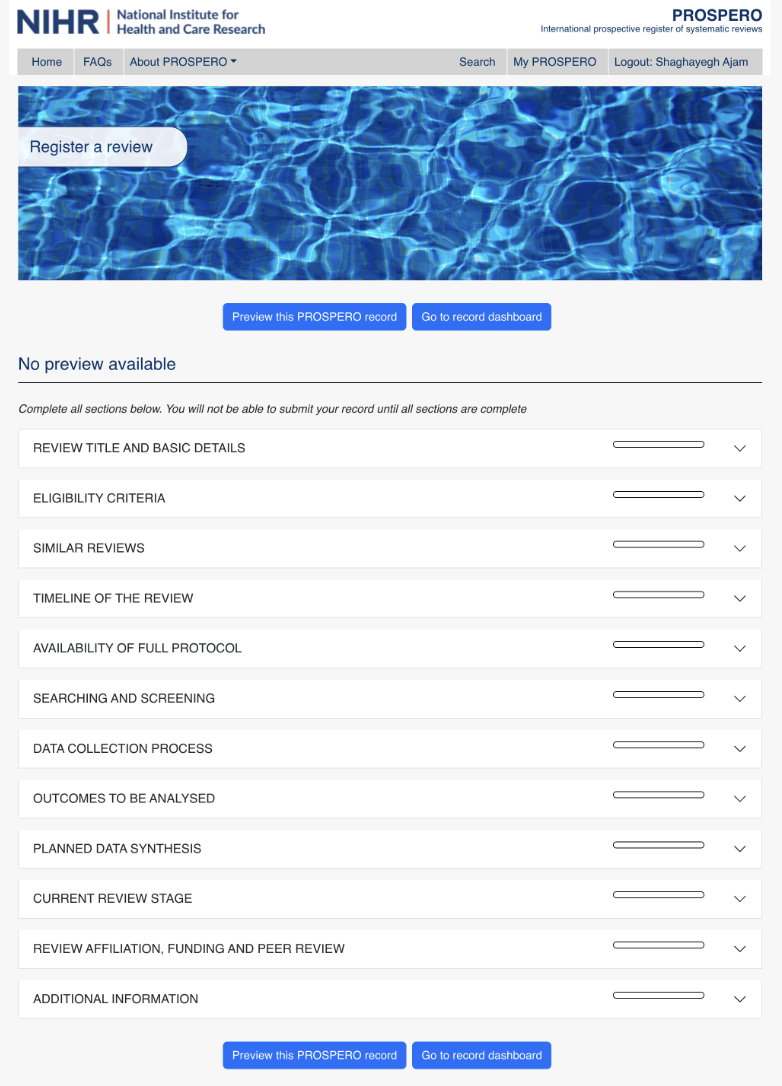The width and height of the screenshot is (782, 1086).
Task: Expand the Eligibility Criteria section chevron
Action: (x=740, y=498)
